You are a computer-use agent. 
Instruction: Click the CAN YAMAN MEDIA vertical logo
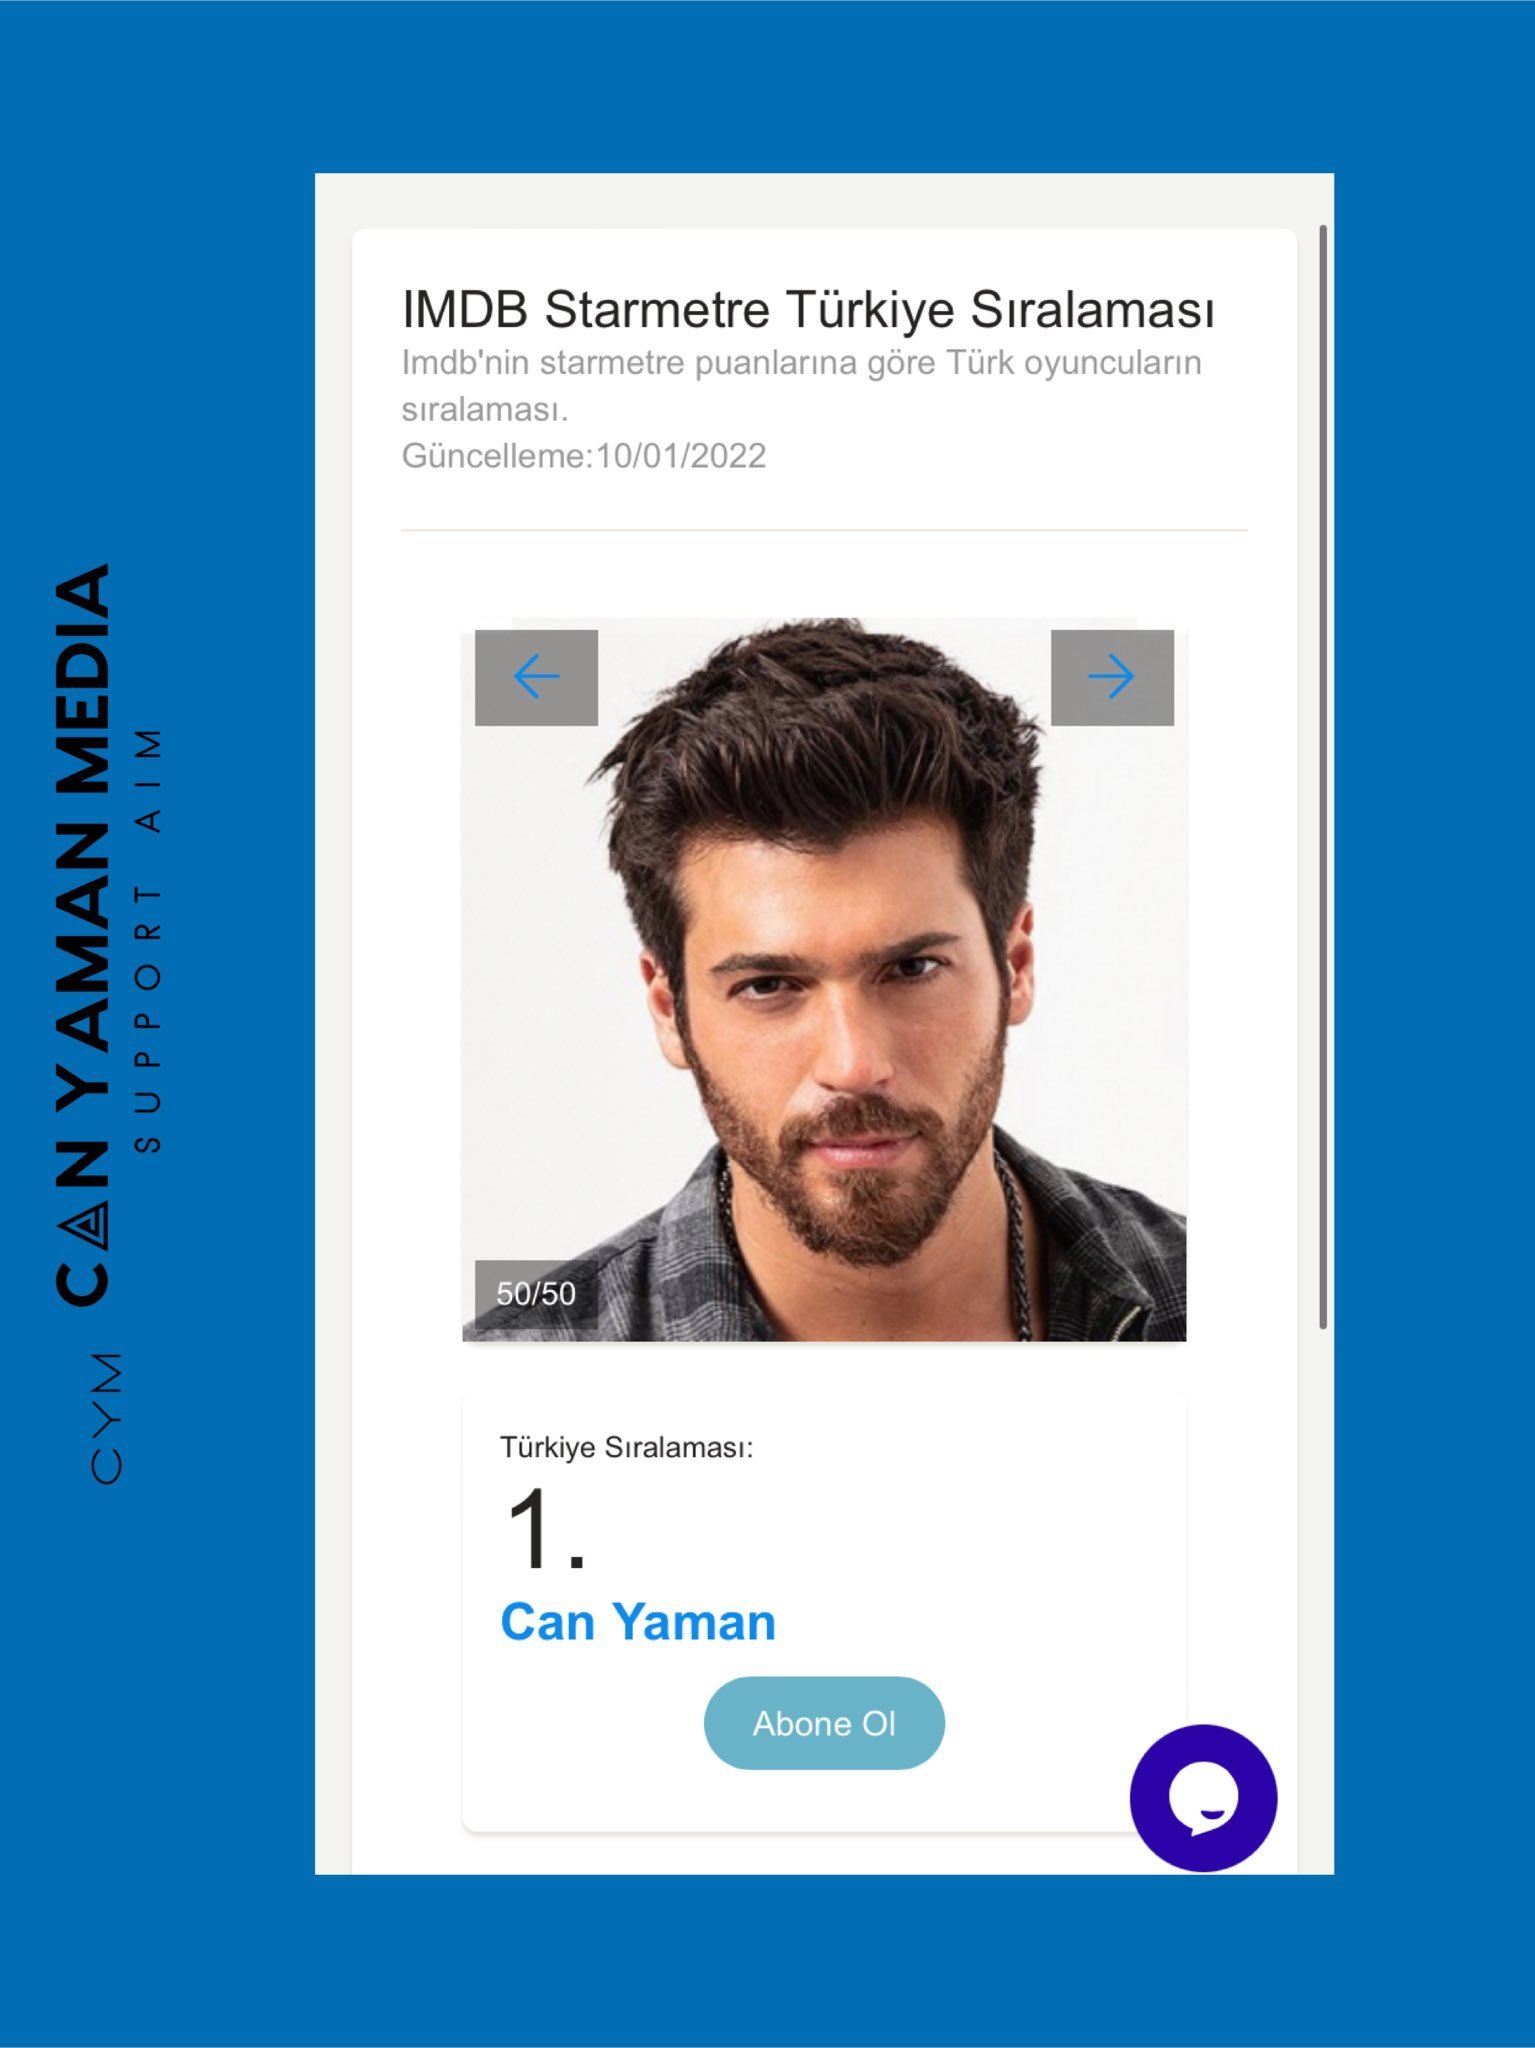(83, 935)
